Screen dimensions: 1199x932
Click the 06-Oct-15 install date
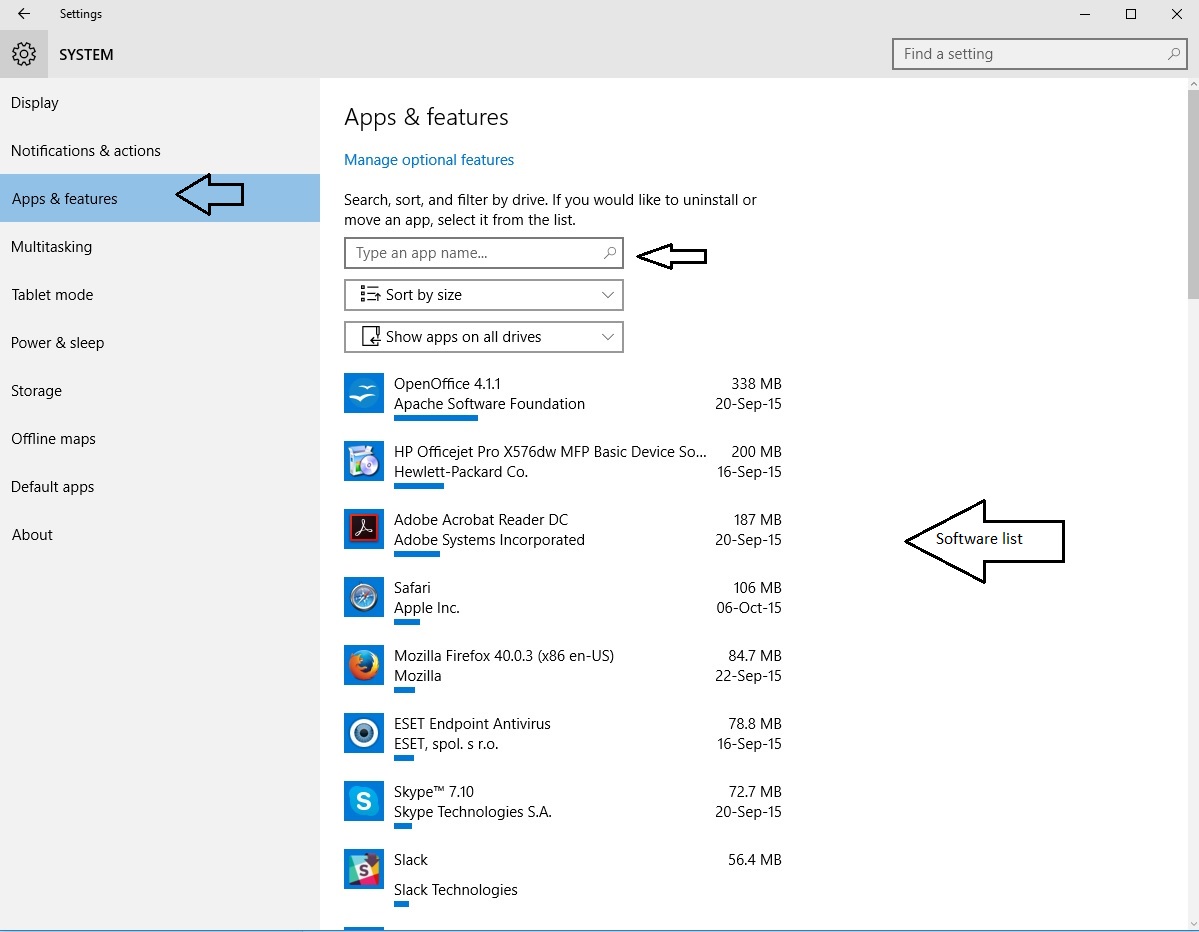coord(749,608)
